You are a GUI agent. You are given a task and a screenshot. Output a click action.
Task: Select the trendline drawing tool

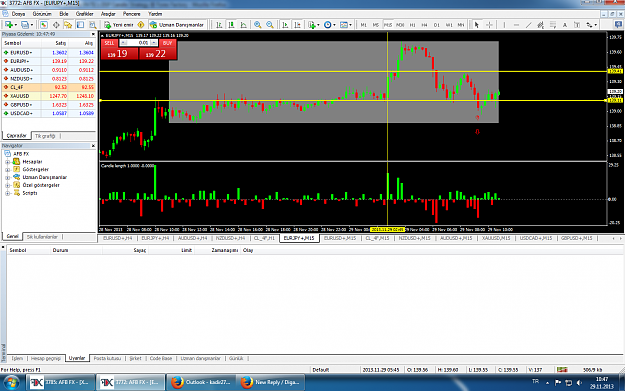coord(529,25)
